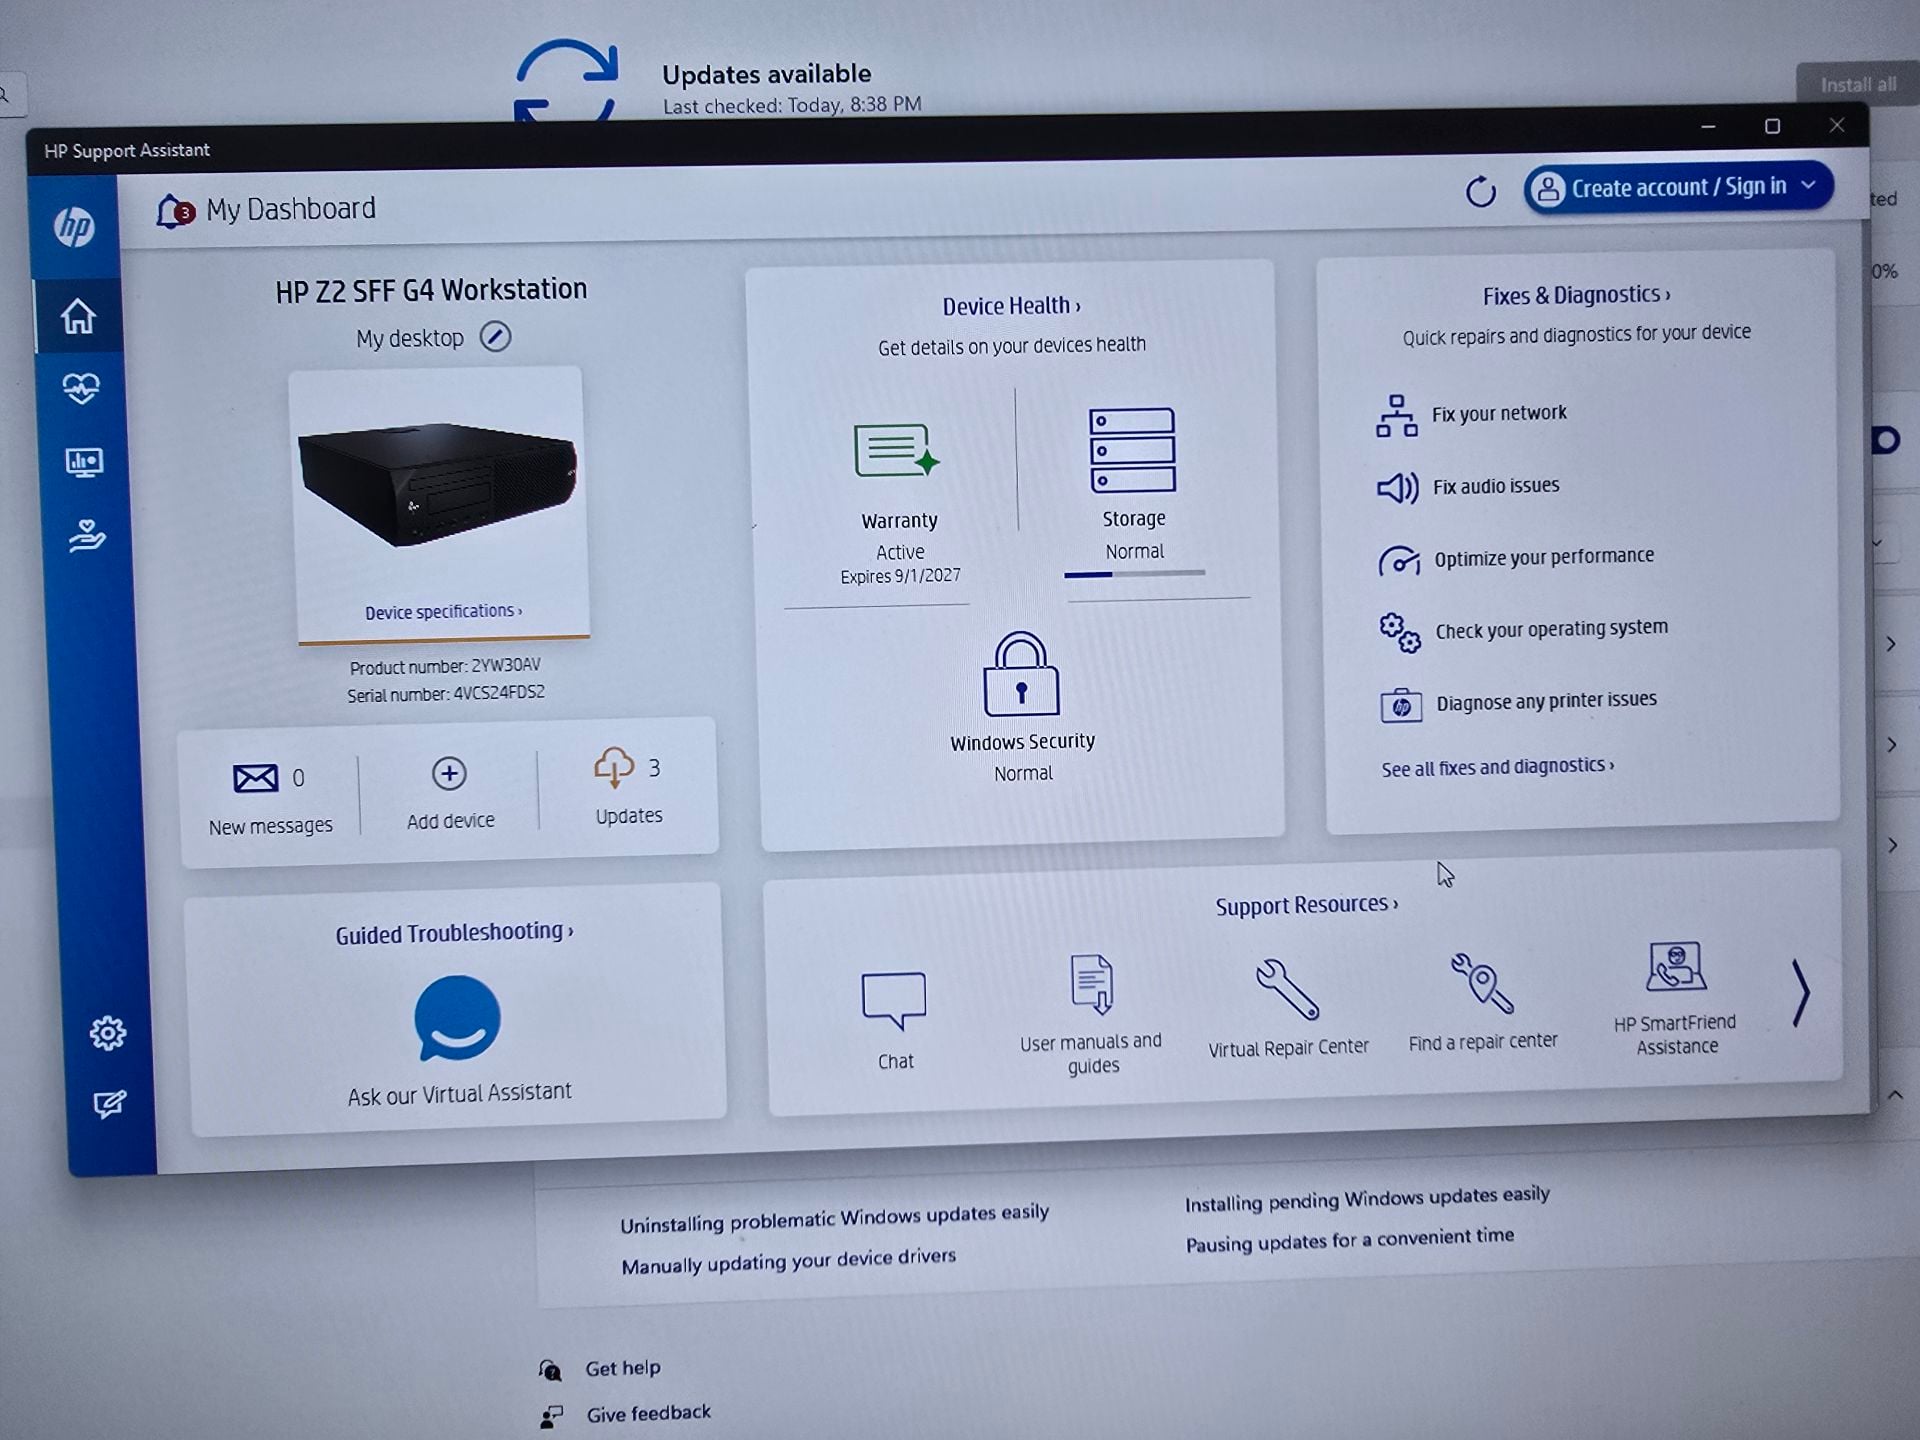Open Settings gear in the sidebar
The image size is (1920, 1440).
coord(107,1032)
